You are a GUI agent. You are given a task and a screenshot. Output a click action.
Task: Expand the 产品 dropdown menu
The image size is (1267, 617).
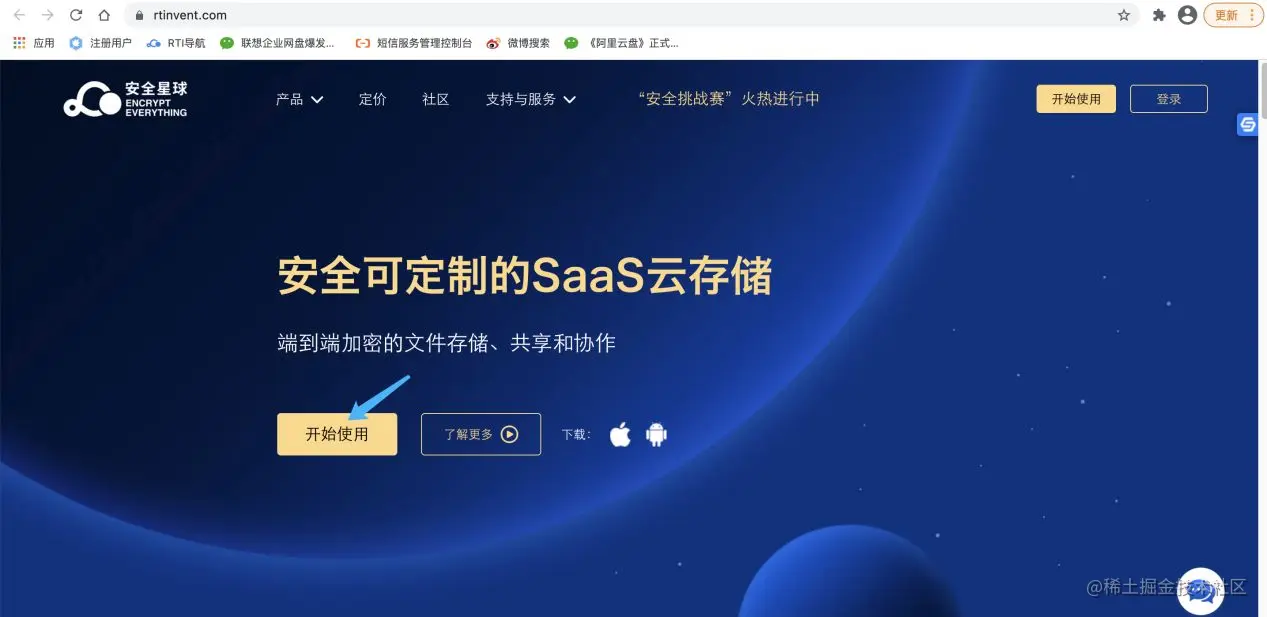(x=299, y=99)
